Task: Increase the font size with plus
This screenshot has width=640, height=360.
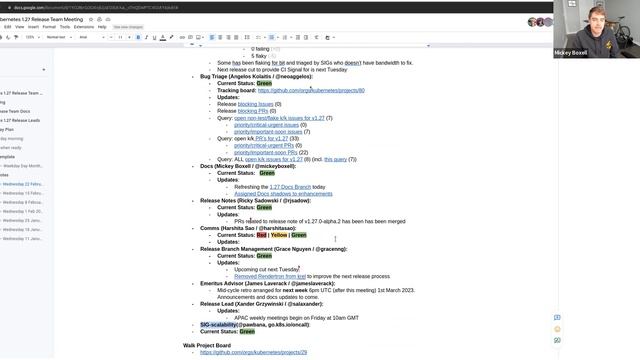Action: (x=129, y=37)
